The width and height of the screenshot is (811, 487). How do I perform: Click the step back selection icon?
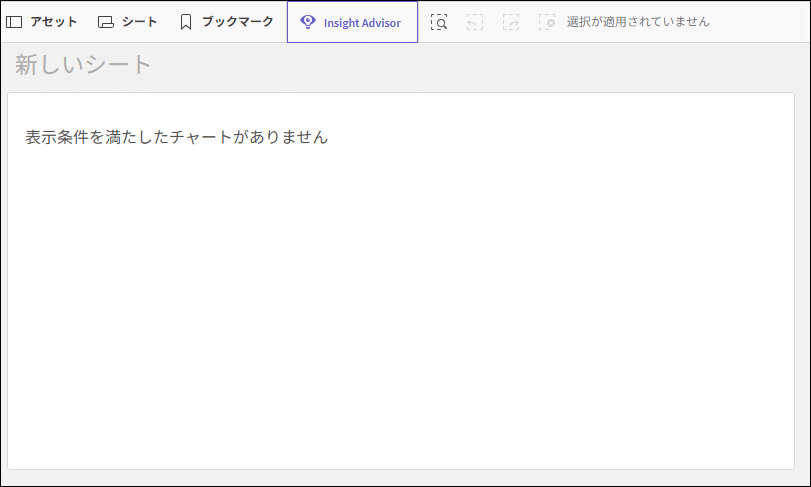(x=475, y=22)
